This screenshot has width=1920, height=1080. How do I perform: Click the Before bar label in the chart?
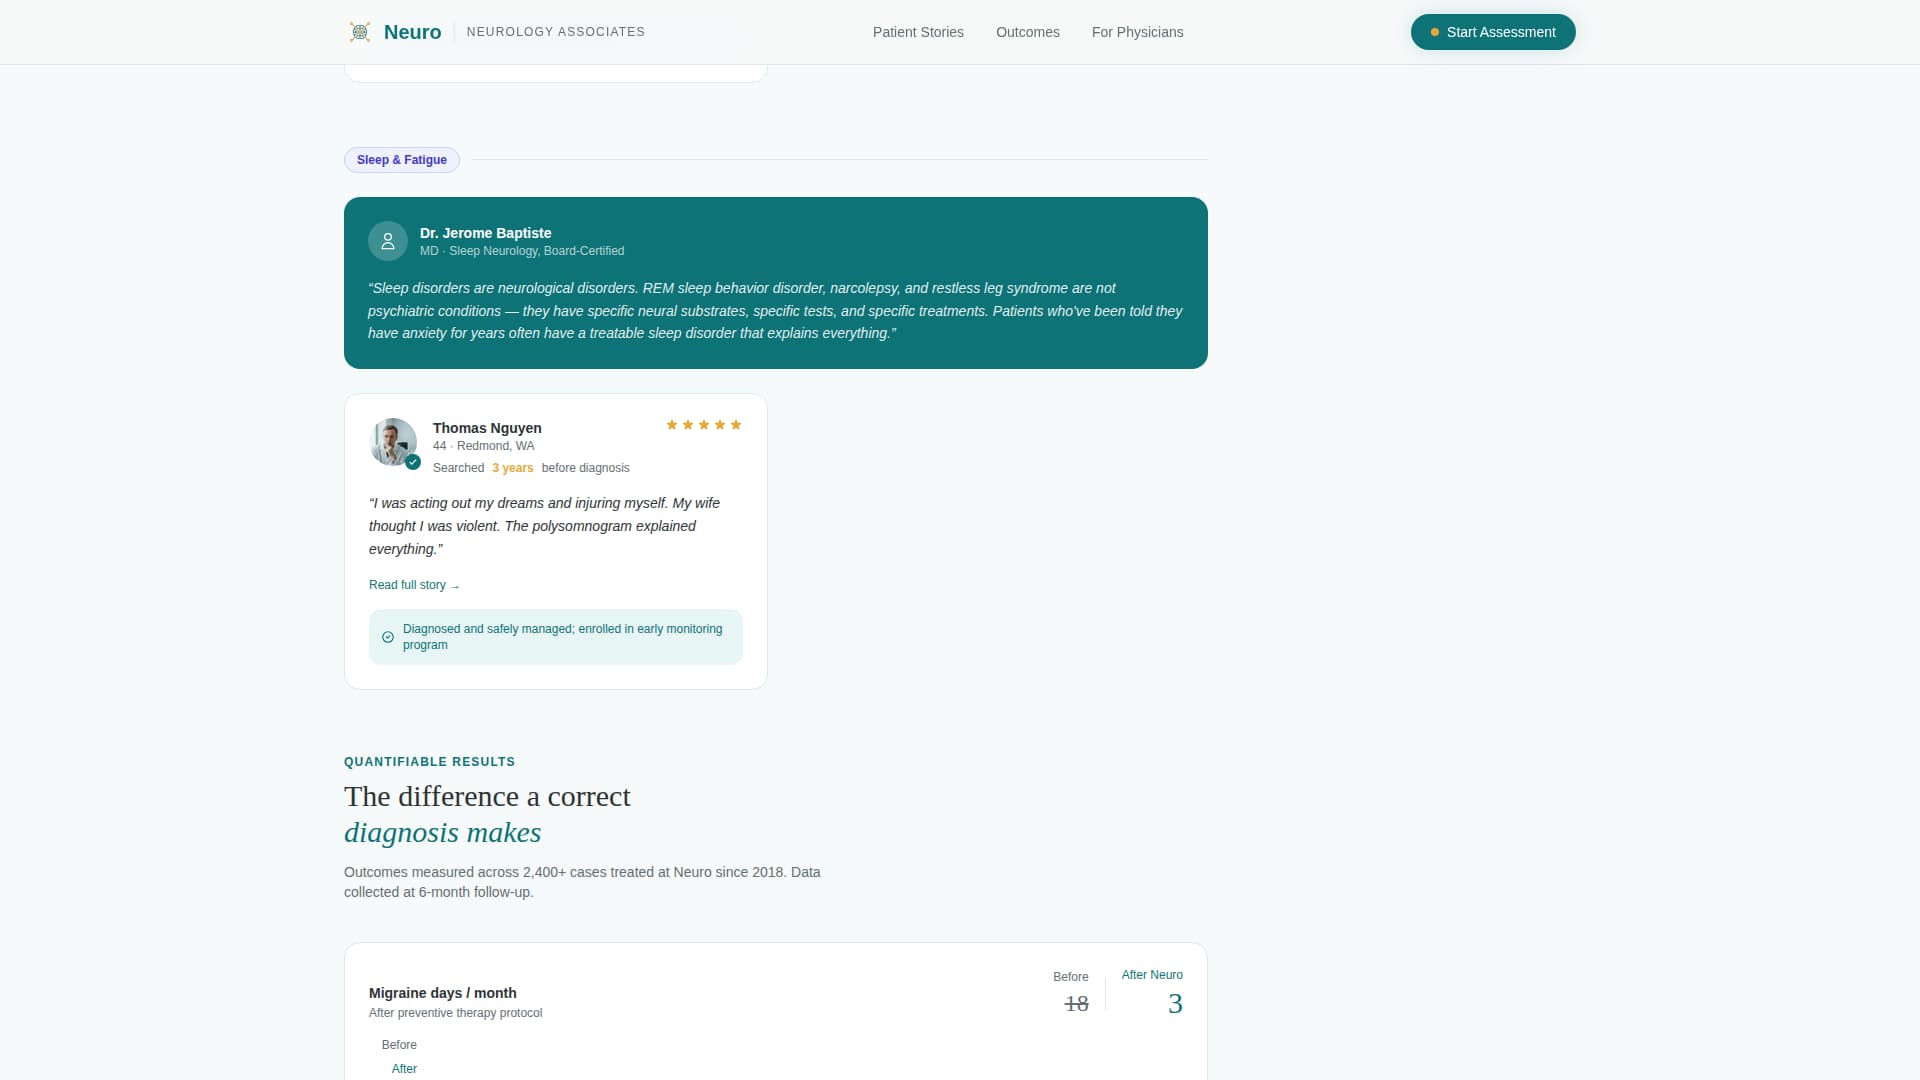pyautogui.click(x=399, y=1045)
